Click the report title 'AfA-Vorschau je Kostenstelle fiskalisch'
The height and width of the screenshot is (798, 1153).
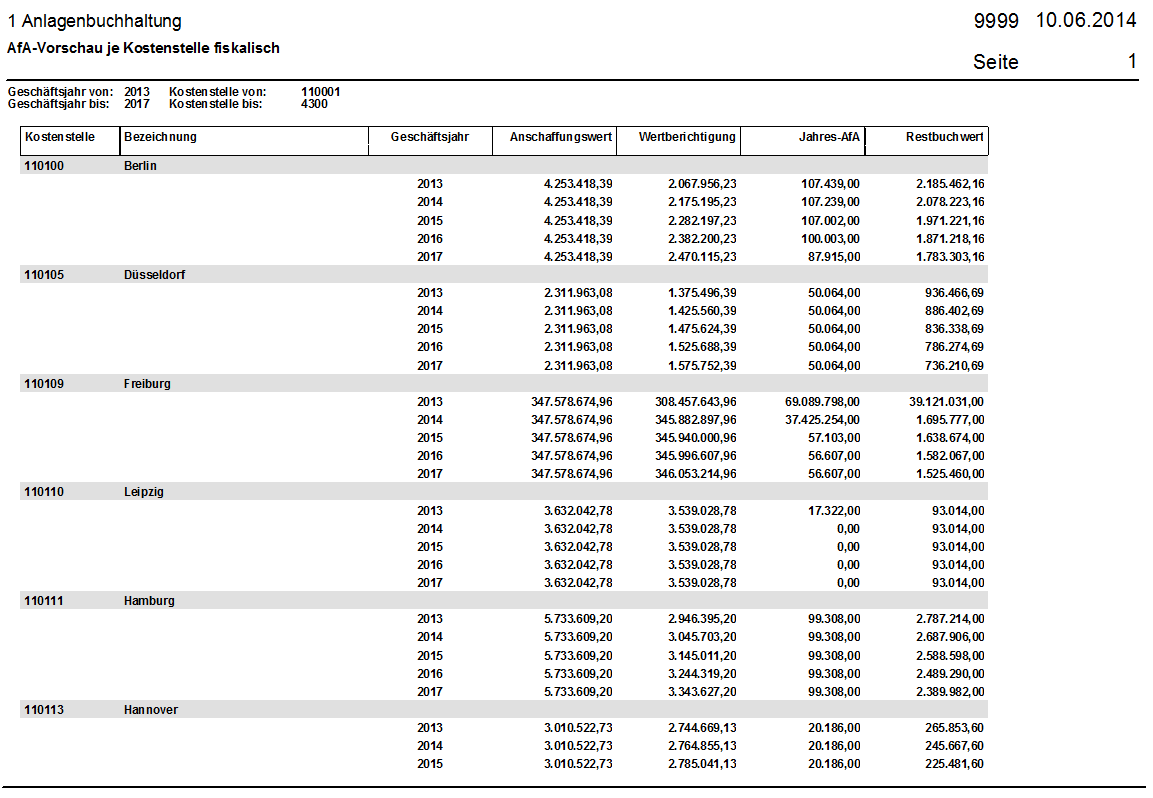click(143, 48)
